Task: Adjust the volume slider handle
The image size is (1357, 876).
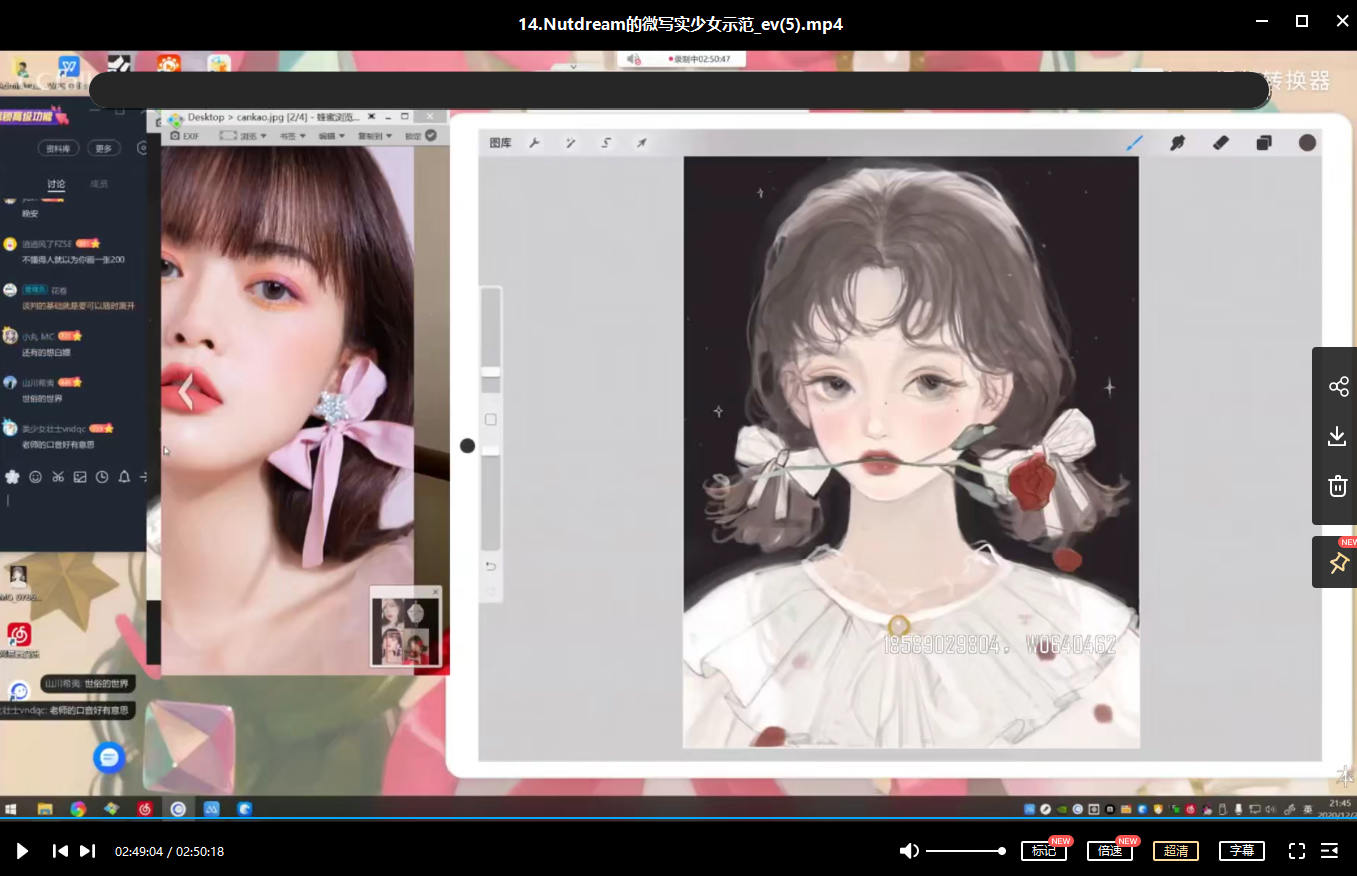Action: pyautogui.click(x=1001, y=851)
